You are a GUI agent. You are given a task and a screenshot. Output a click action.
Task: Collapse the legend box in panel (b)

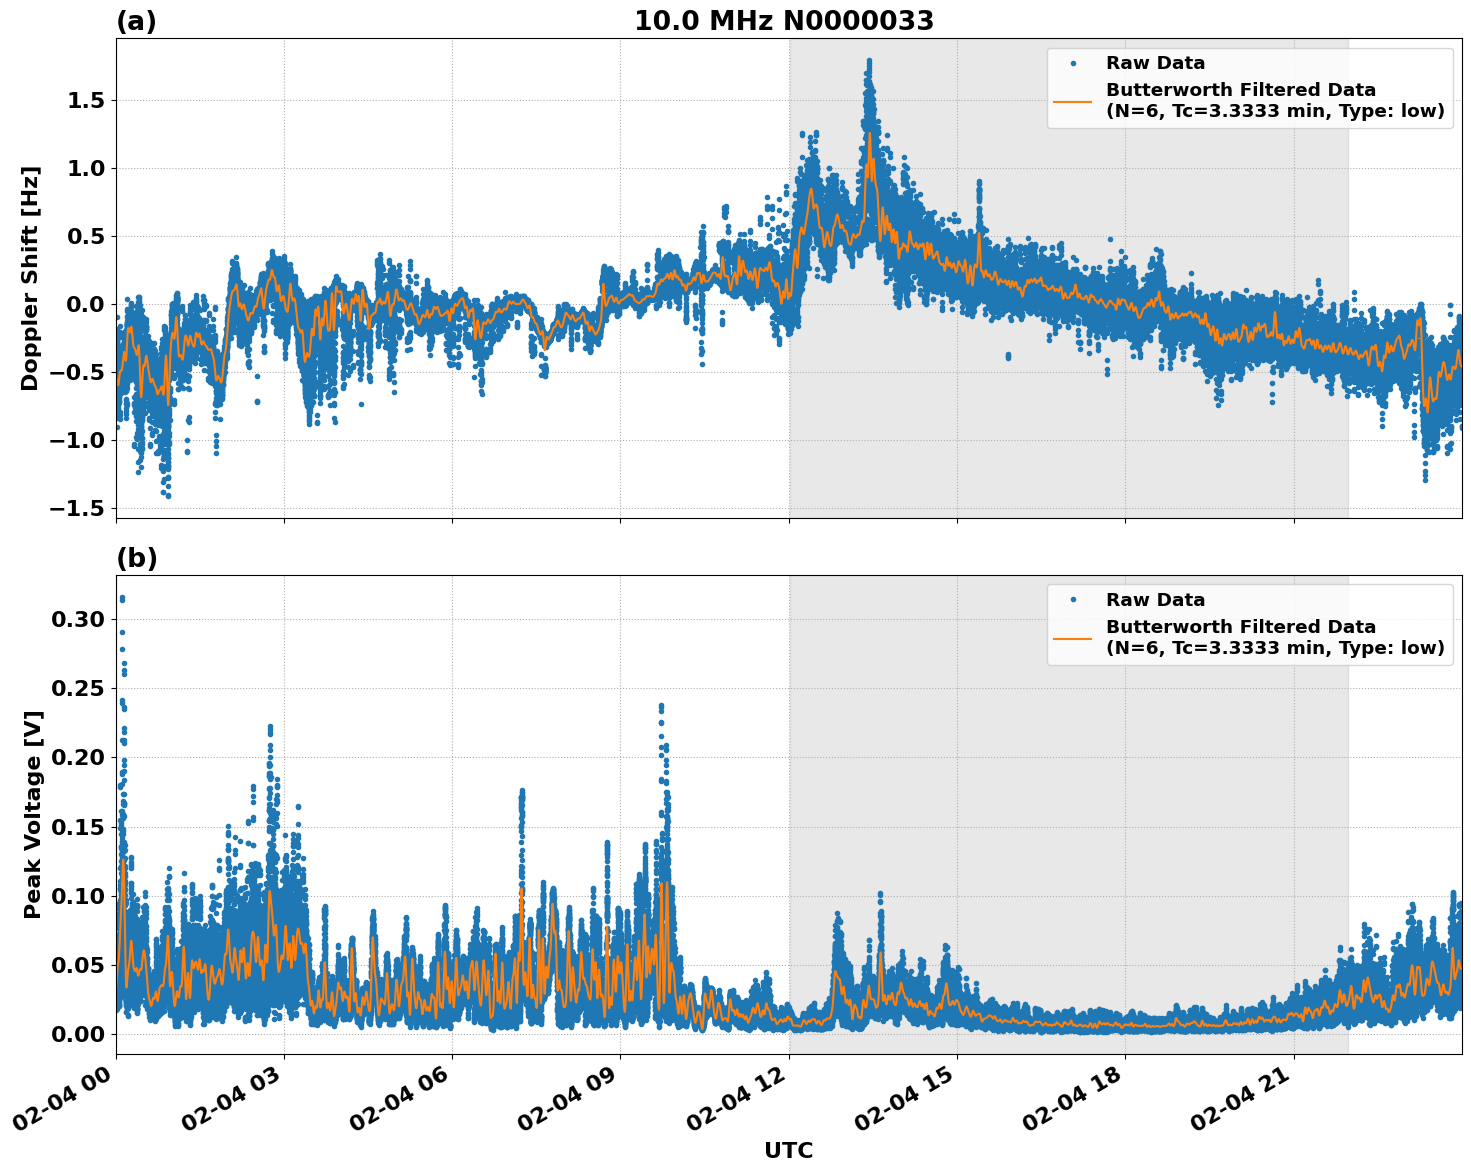click(x=1250, y=620)
